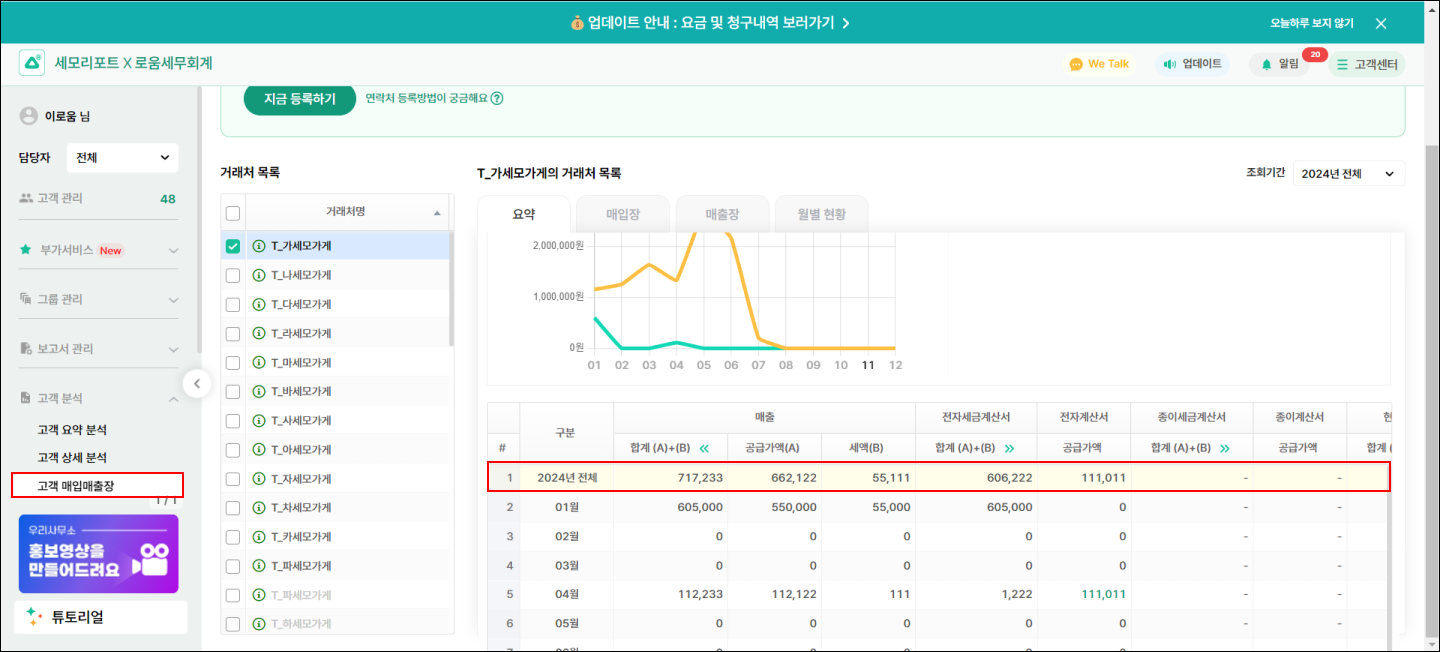The width and height of the screenshot is (1440, 652).
Task: Close the top update banner
Action: tap(1381, 23)
